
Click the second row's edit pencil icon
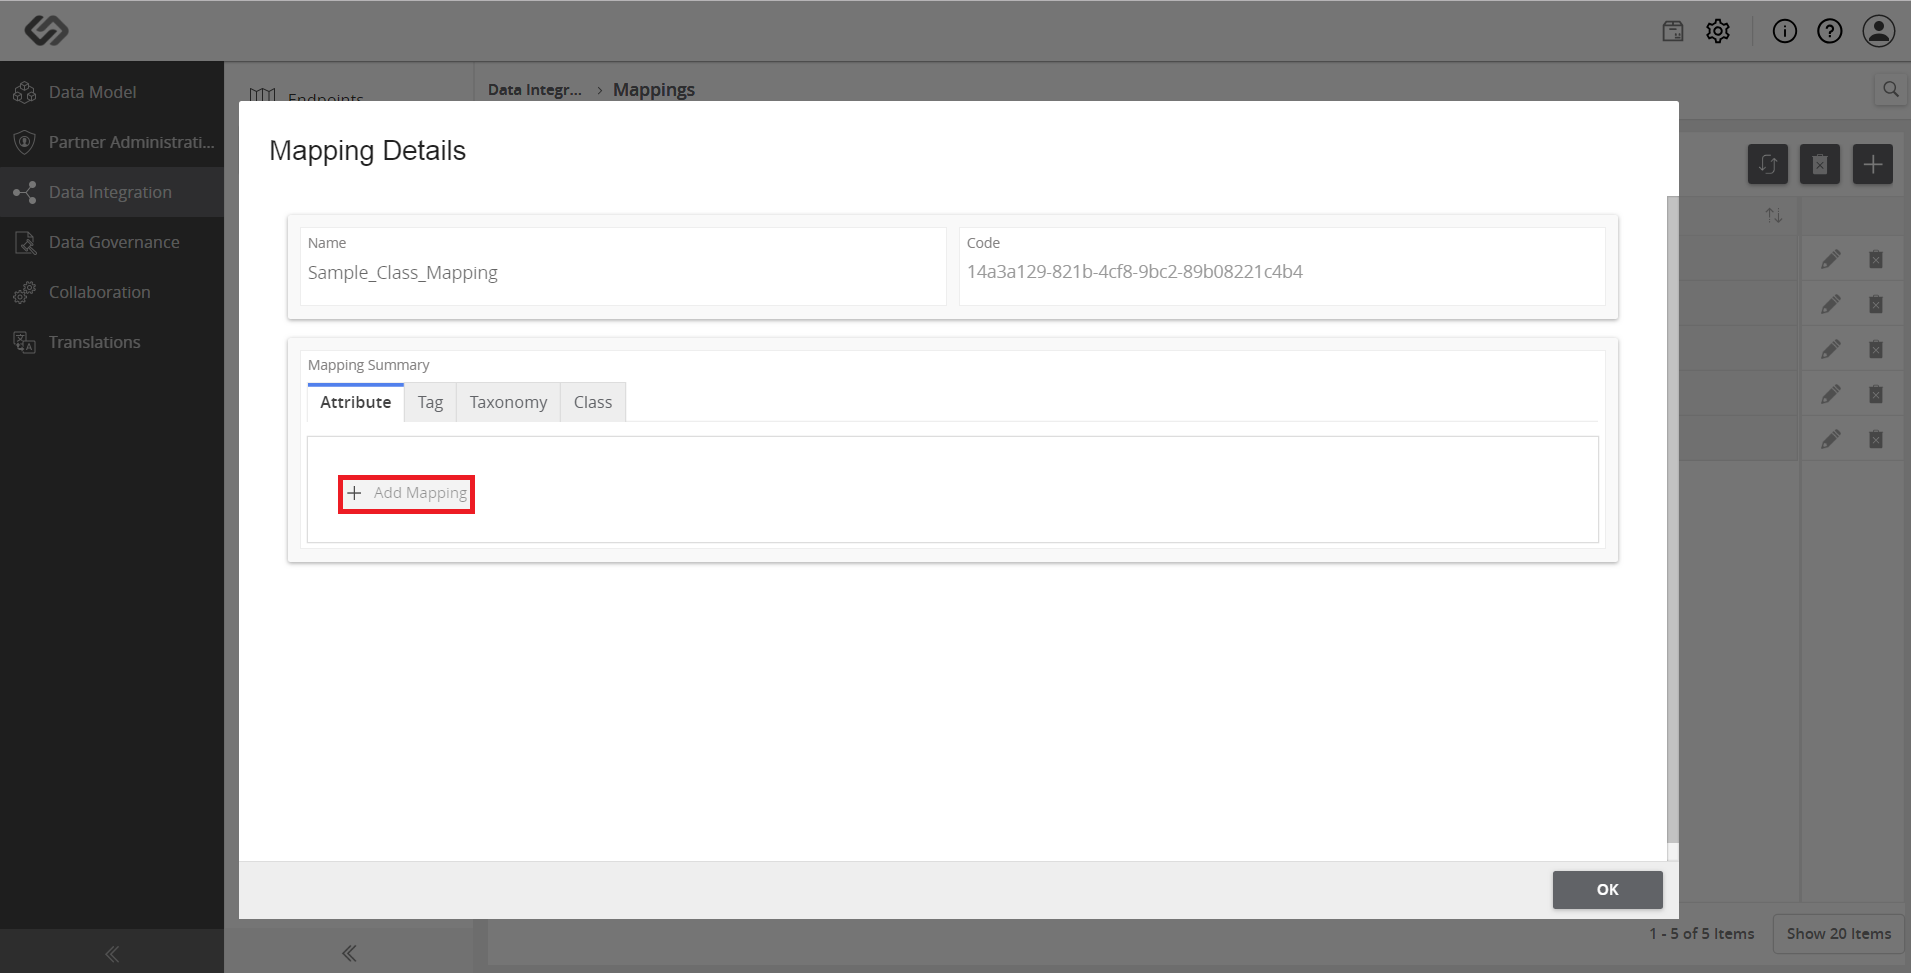1831,304
